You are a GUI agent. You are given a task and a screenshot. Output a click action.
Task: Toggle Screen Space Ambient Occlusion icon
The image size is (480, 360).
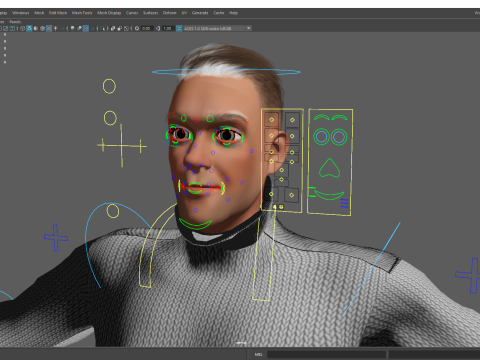72,28
